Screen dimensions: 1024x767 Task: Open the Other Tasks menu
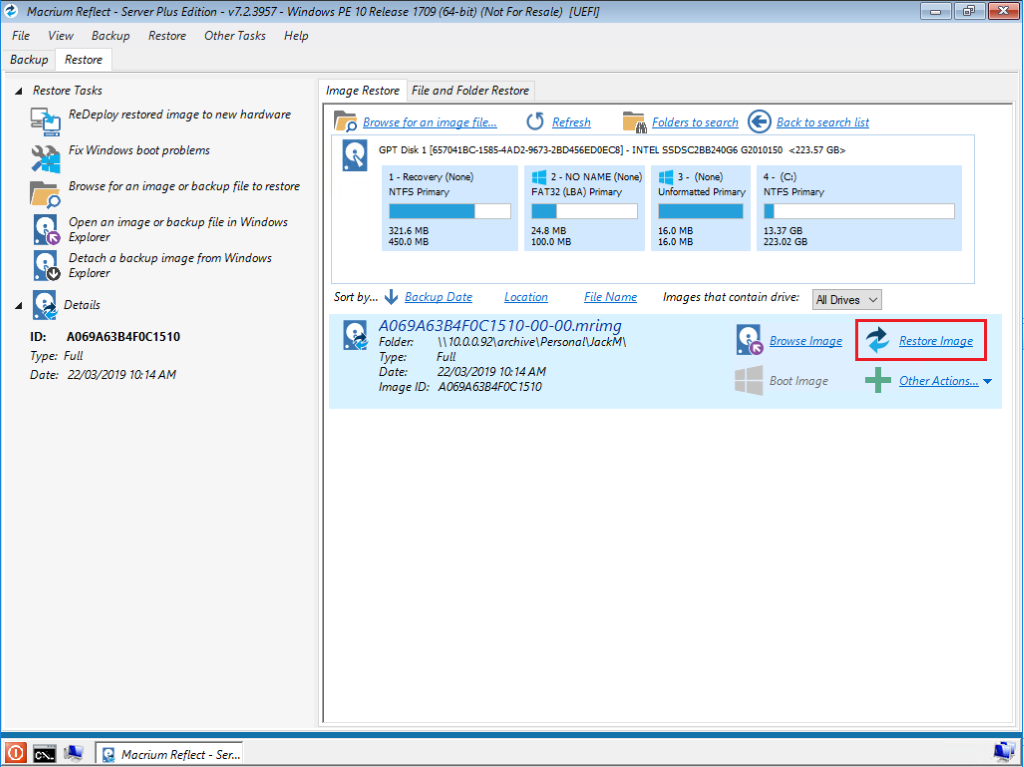235,36
